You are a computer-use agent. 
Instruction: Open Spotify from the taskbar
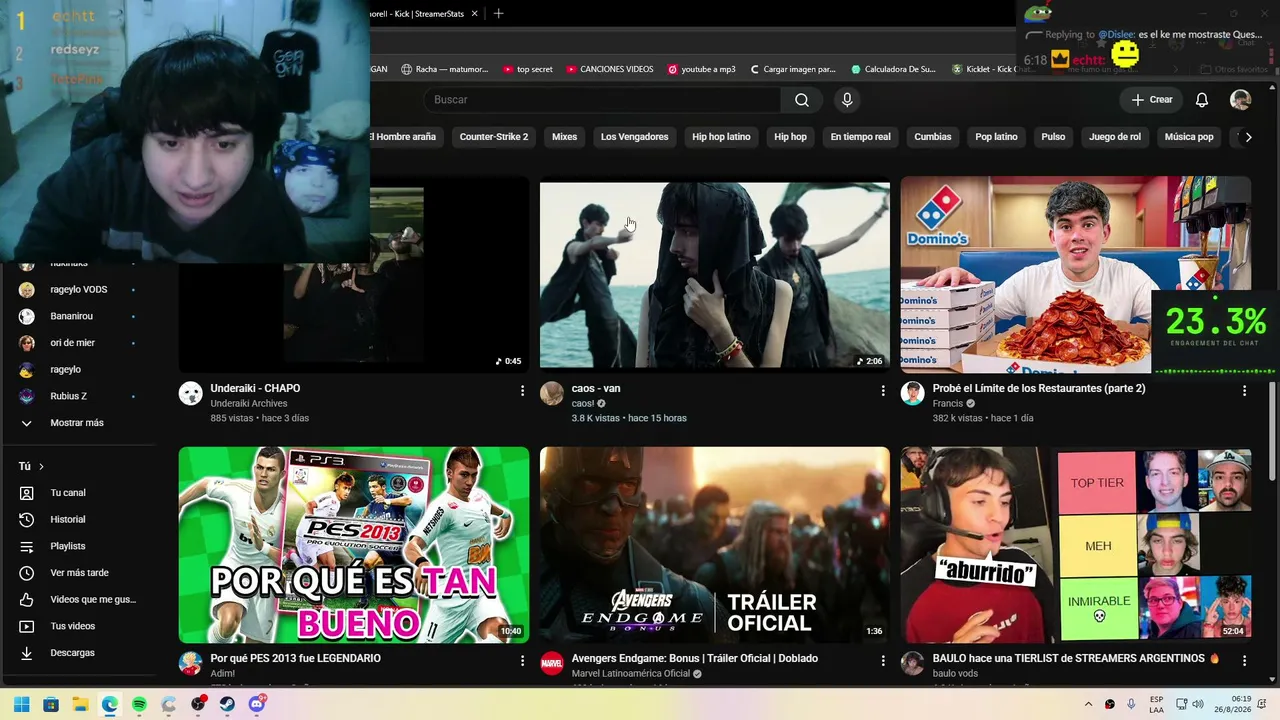point(139,704)
